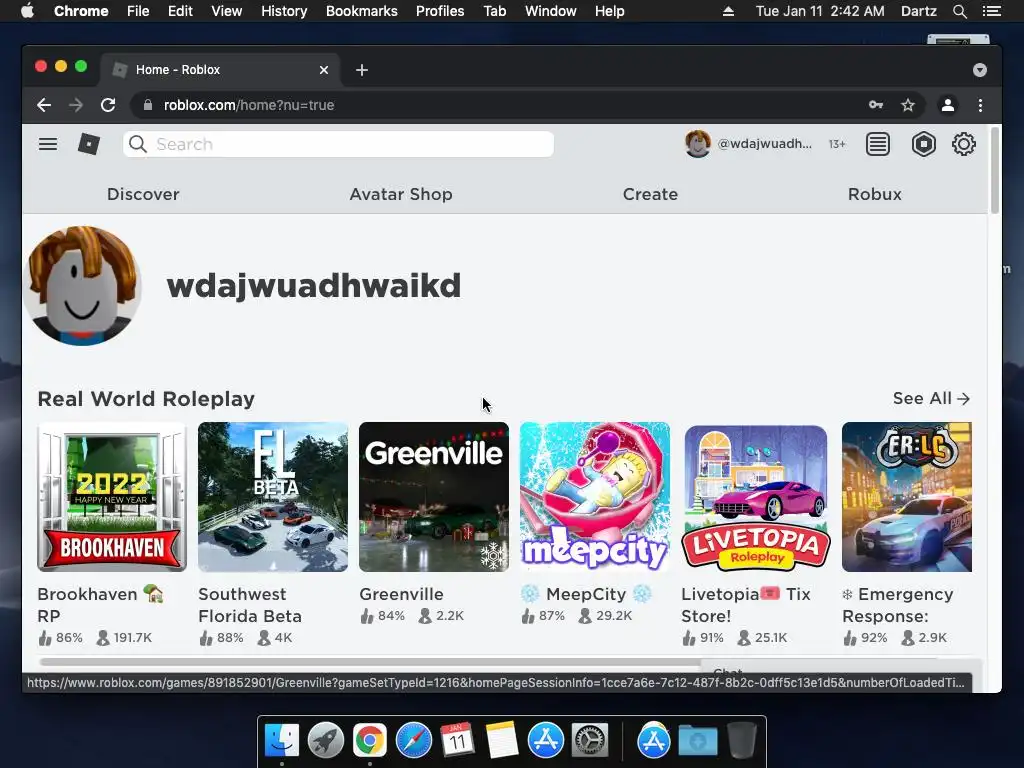Open the MeepCity game thumbnail

pyautogui.click(x=595, y=497)
